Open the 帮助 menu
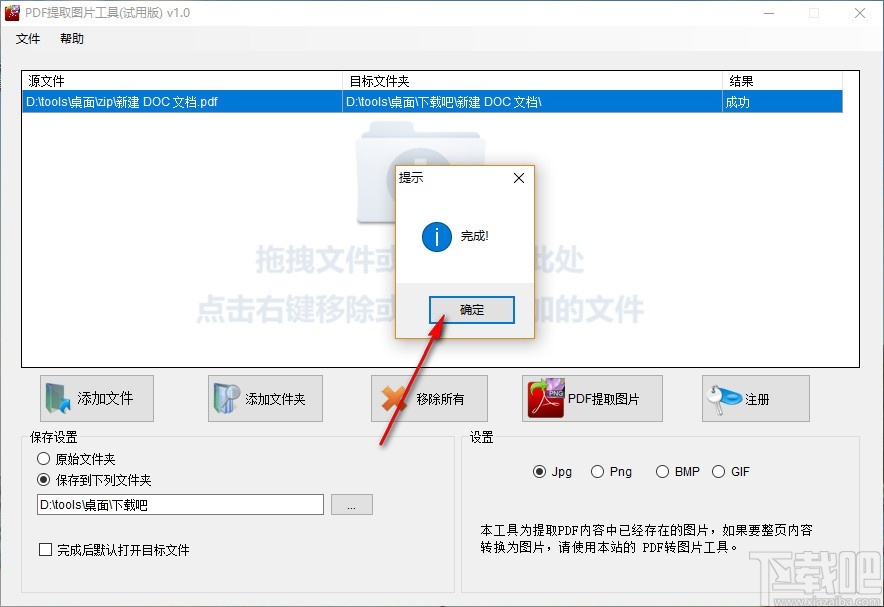This screenshot has width=884, height=607. click(71, 39)
